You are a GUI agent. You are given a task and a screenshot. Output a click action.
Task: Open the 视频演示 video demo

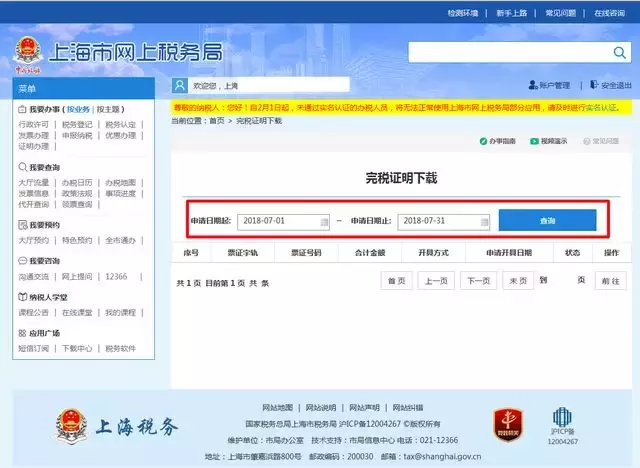tap(549, 141)
